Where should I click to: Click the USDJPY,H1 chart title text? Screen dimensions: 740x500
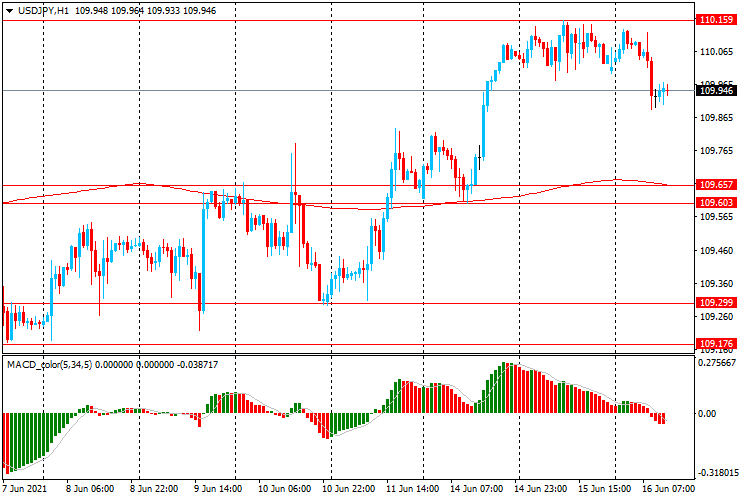pyautogui.click(x=43, y=10)
